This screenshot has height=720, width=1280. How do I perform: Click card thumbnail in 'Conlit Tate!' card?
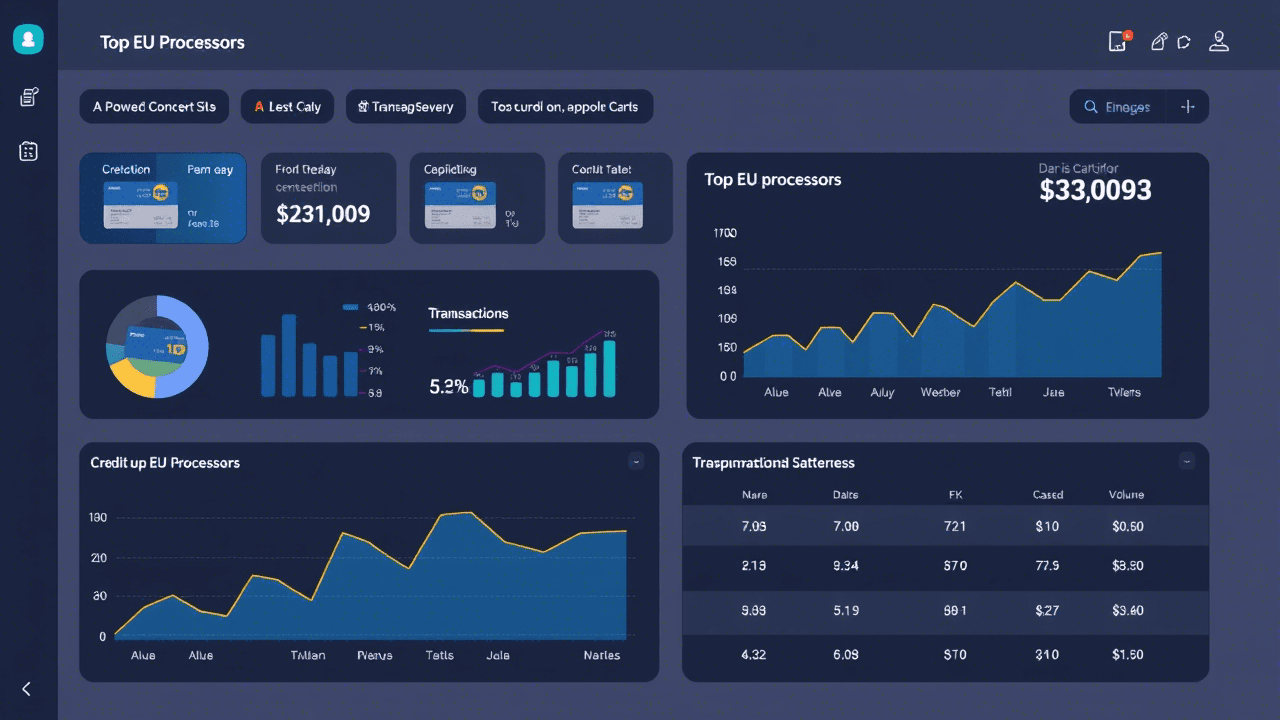[x=607, y=205]
